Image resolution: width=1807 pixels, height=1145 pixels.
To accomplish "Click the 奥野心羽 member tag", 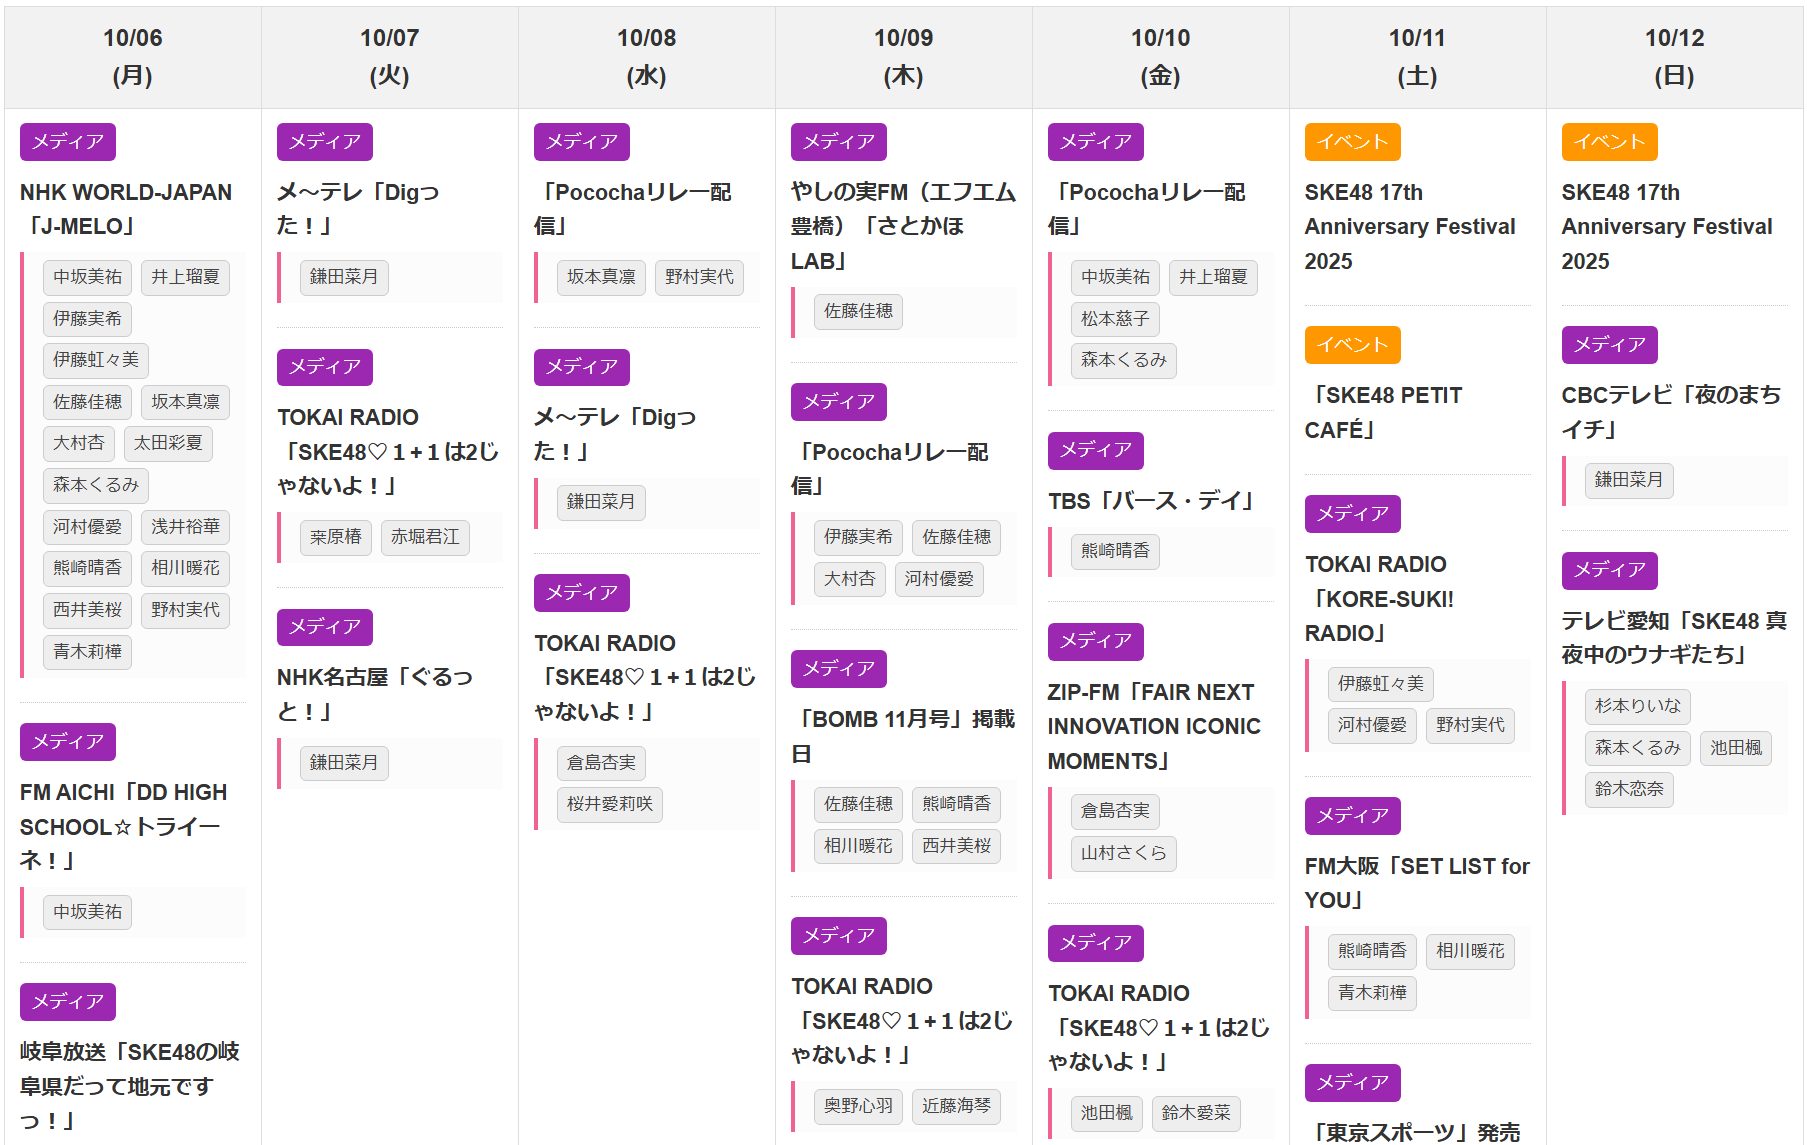I will point(858,1106).
